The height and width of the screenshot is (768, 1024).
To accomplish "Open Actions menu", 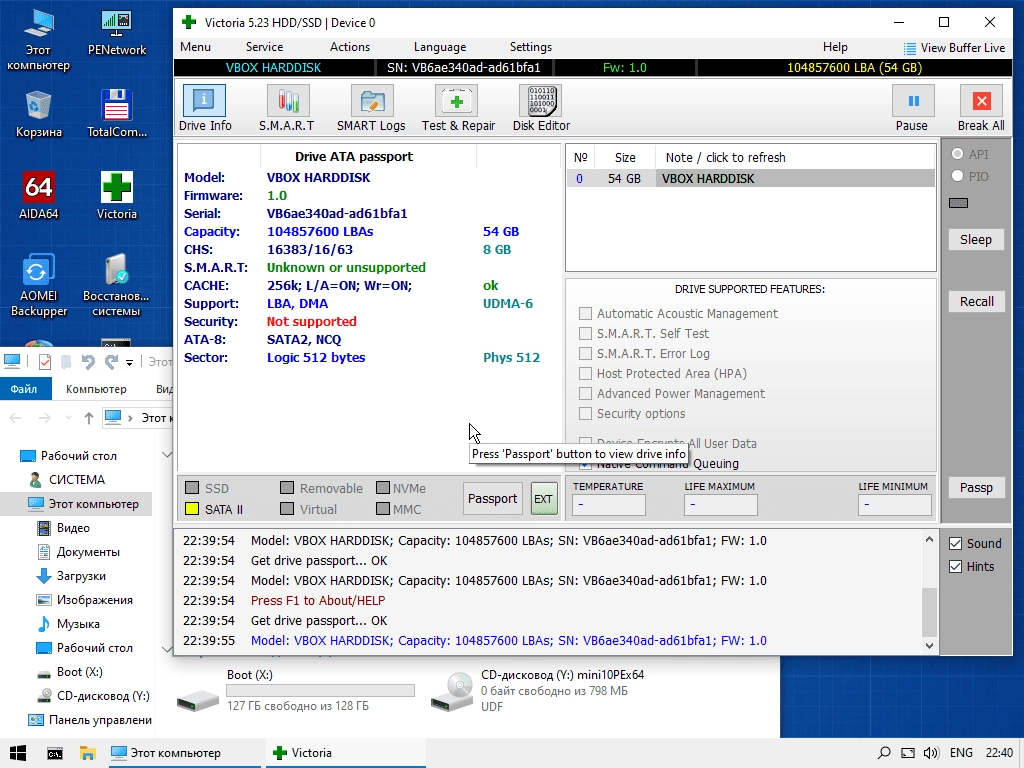I will point(350,47).
